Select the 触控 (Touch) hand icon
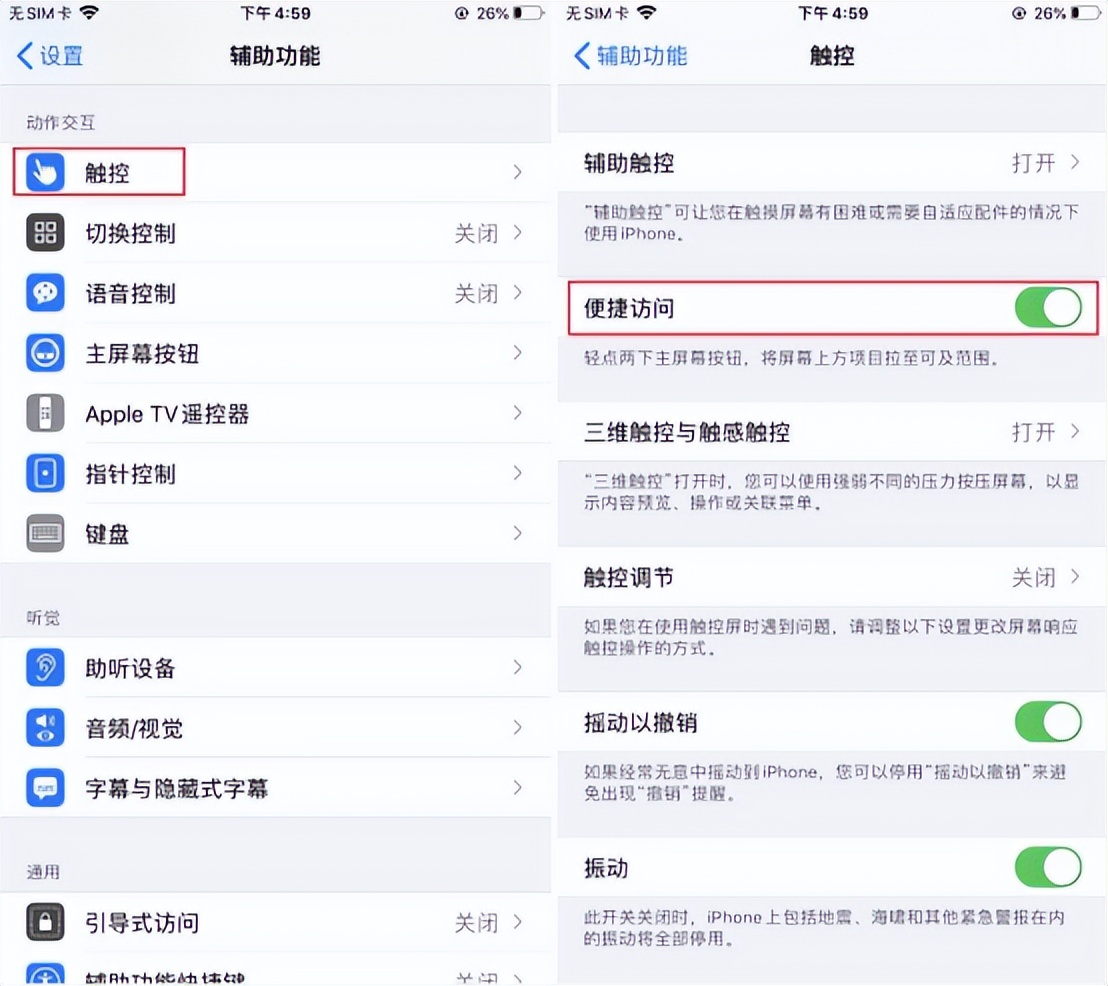Image resolution: width=1108 pixels, height=986 pixels. 44,171
